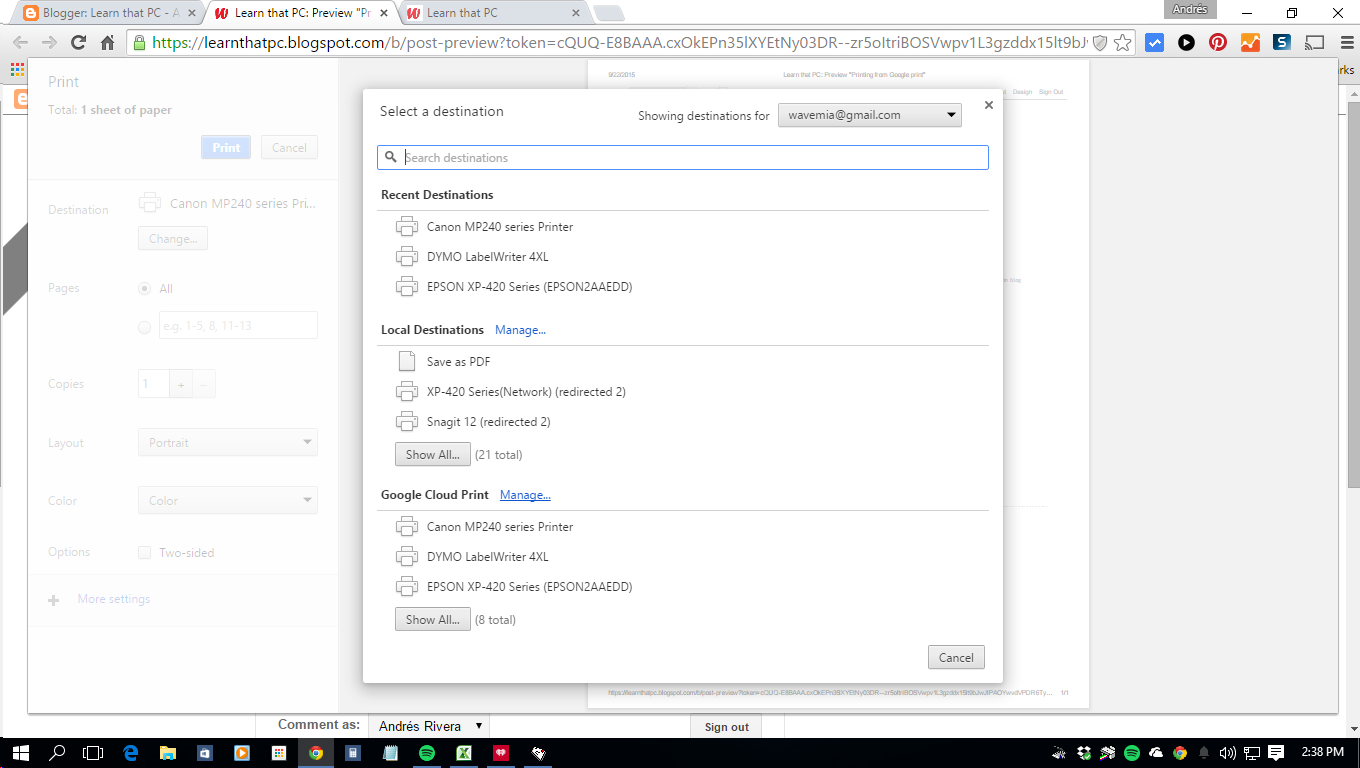The width and height of the screenshot is (1360, 768).
Task: Expand More settings in print panel
Action: tap(99, 599)
